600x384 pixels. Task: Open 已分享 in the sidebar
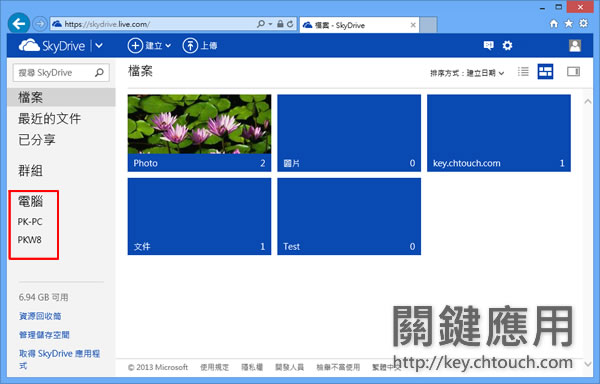[37, 140]
